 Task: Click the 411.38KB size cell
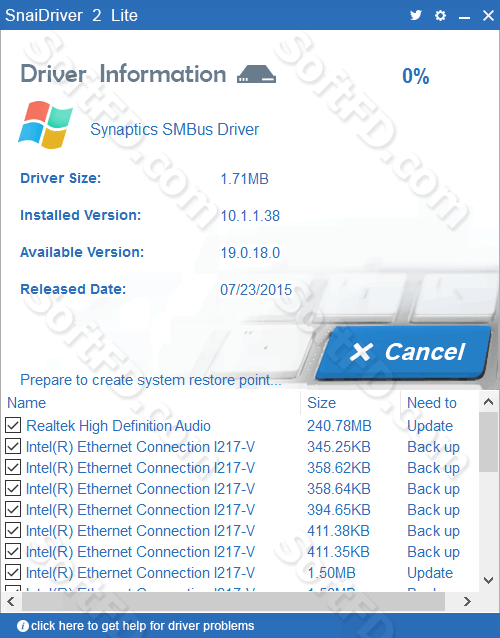coord(338,531)
